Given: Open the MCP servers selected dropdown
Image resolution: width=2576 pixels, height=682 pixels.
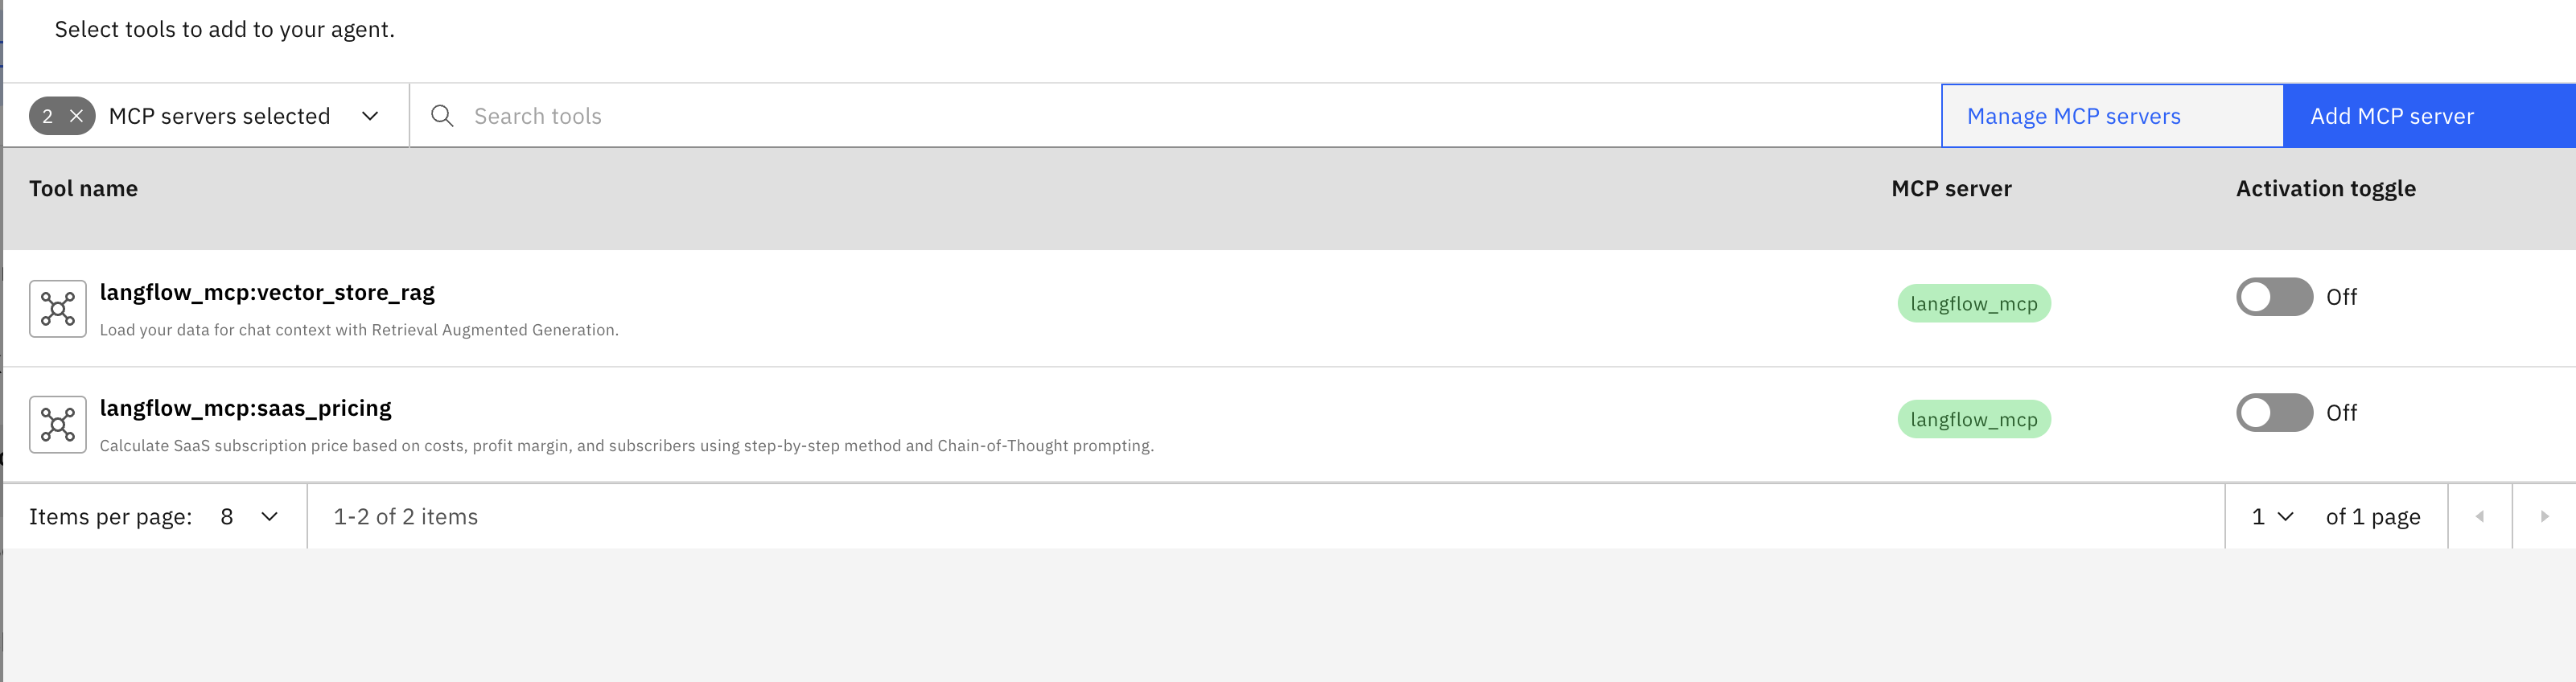Looking at the screenshot, I should point(369,116).
